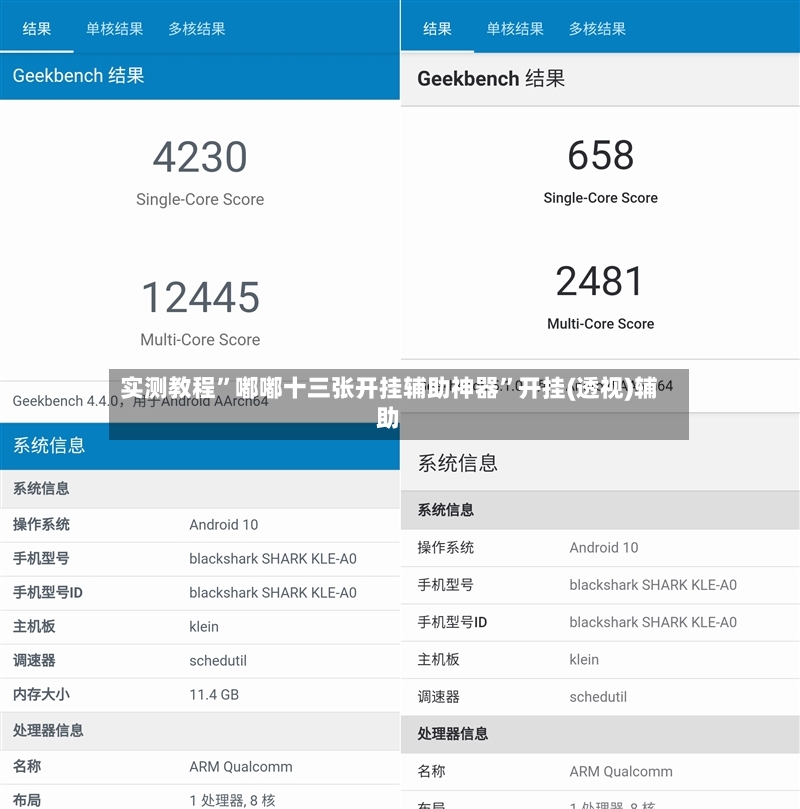
Task: Click 'ARM Qualcomm' value in left panel
Action: pyautogui.click(x=241, y=767)
